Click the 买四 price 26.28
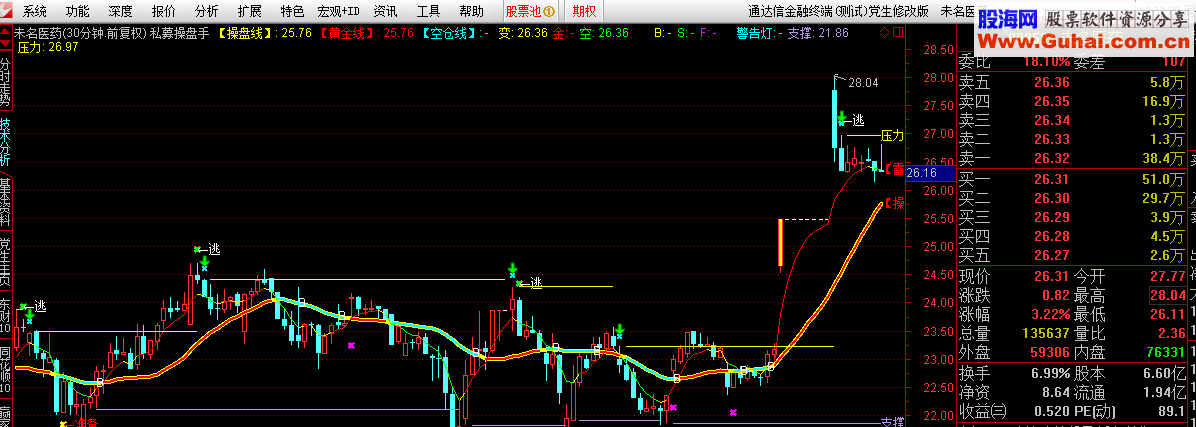 1052,236
